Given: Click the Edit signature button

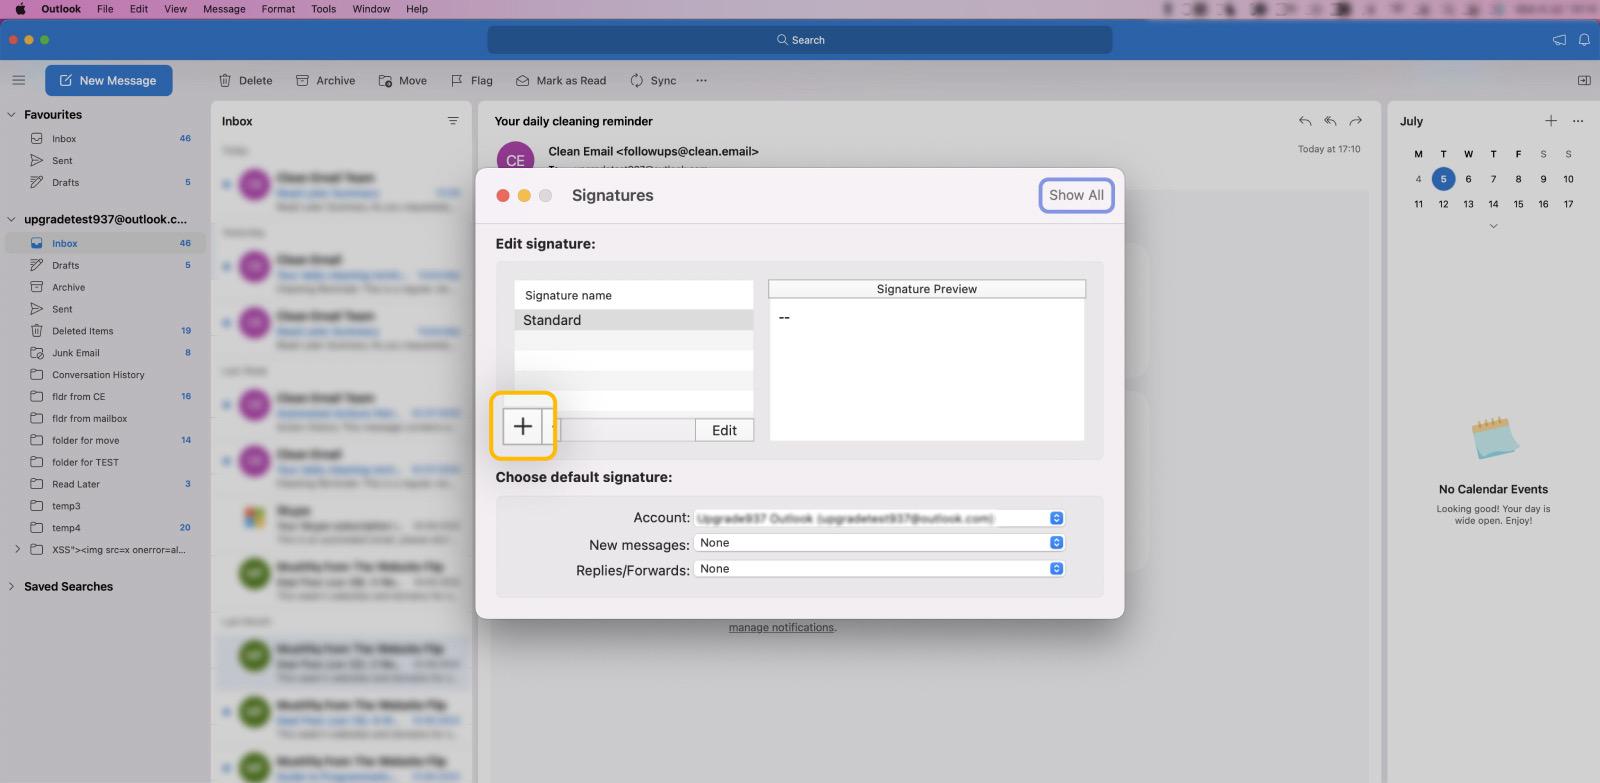Looking at the screenshot, I should [724, 430].
